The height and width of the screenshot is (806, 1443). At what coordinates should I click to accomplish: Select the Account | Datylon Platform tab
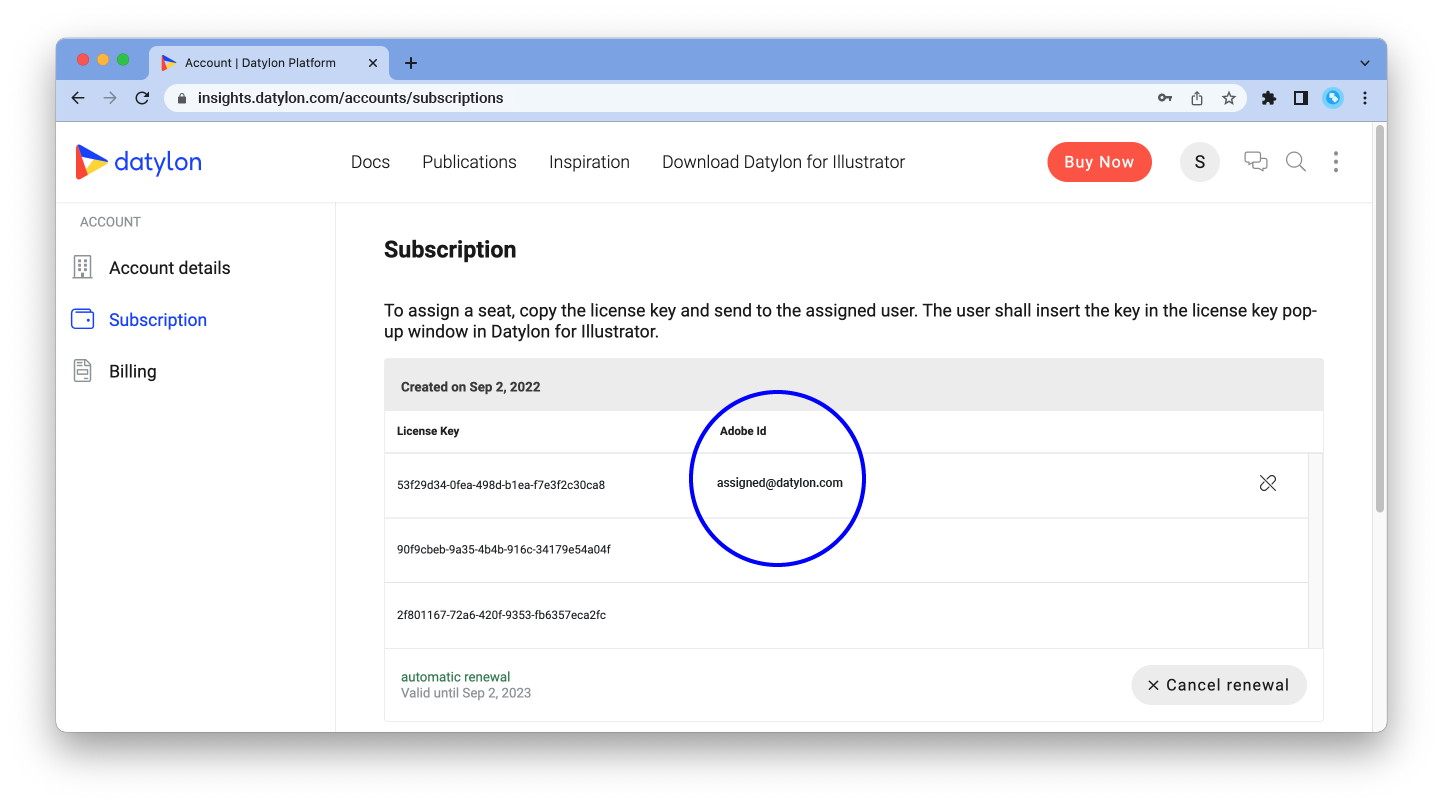[x=270, y=63]
